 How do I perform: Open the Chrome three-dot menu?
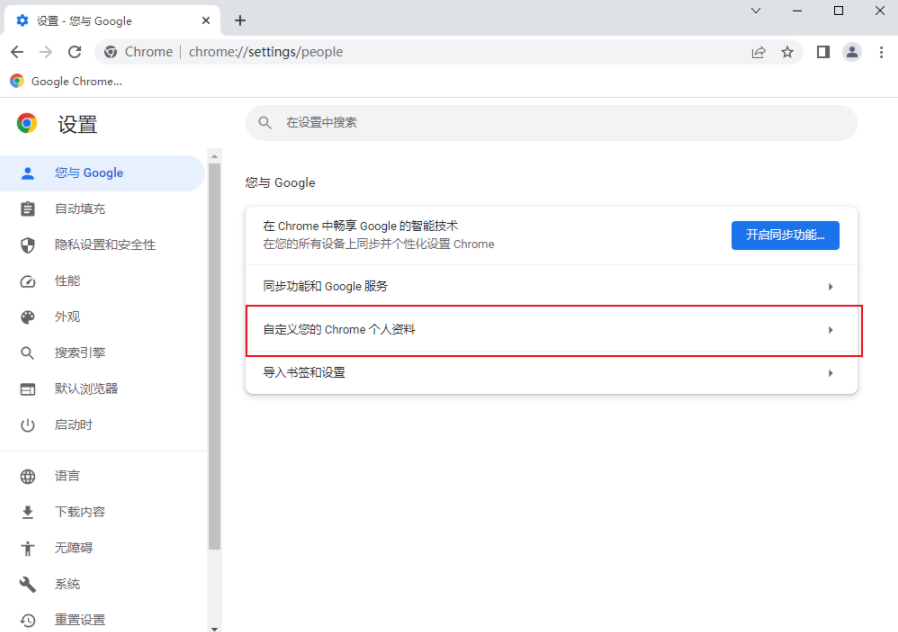(881, 52)
